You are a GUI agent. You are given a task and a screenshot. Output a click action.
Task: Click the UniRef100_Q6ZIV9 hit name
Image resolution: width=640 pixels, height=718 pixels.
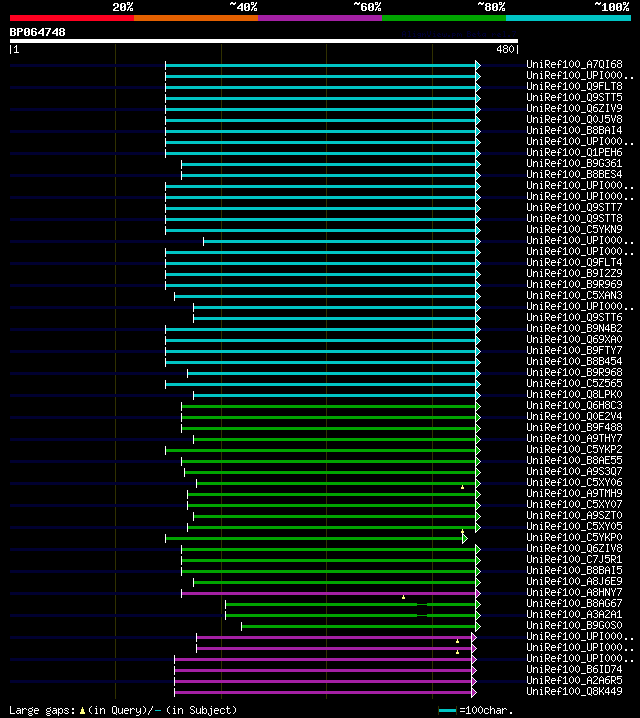coord(574,108)
